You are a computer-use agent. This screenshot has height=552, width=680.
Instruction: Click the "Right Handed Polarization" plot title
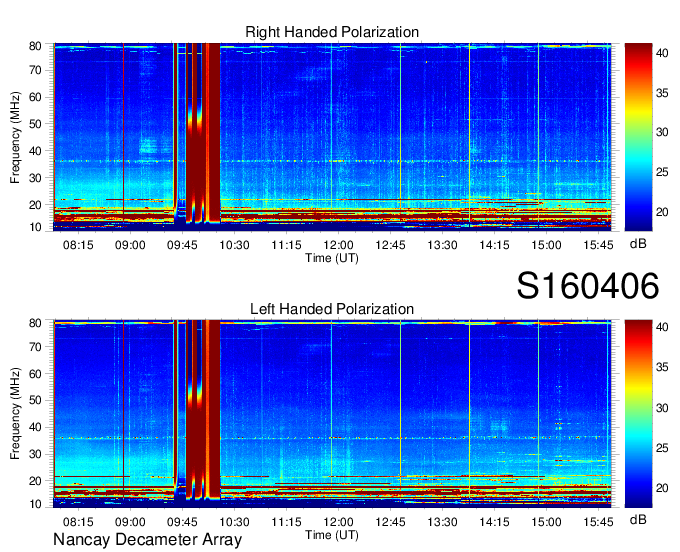click(x=332, y=32)
